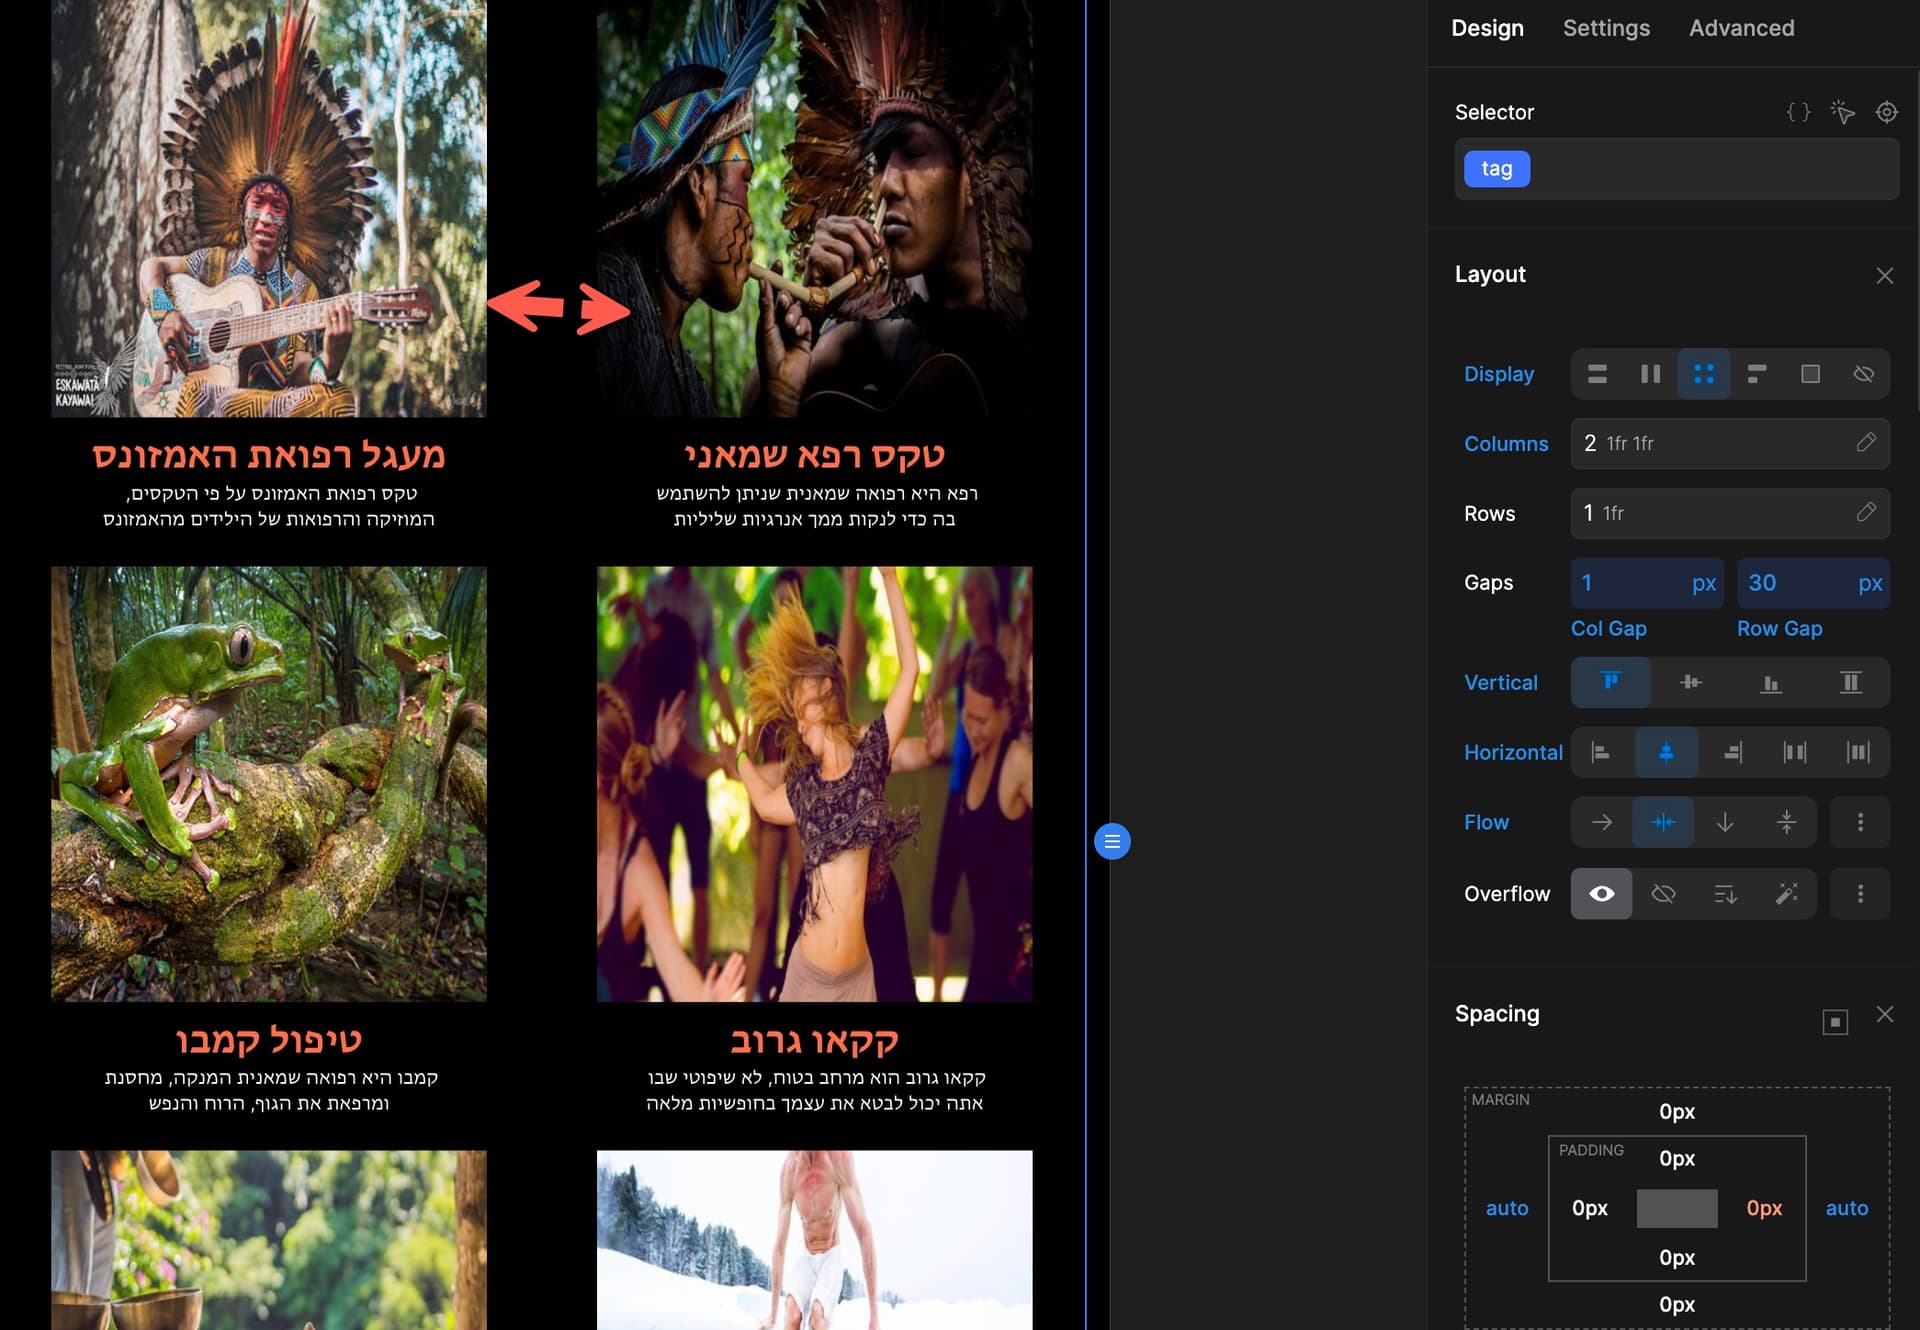Open more Overflow options menu
Viewport: 1920px width, 1330px height.
click(1860, 894)
